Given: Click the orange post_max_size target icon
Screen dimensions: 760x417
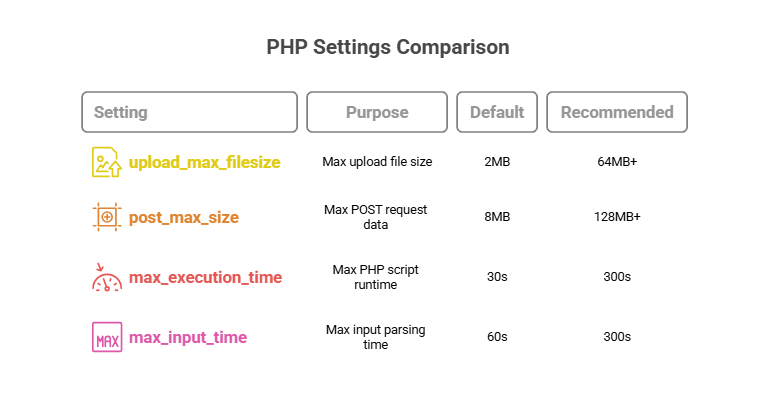Looking at the screenshot, I should click(x=107, y=217).
